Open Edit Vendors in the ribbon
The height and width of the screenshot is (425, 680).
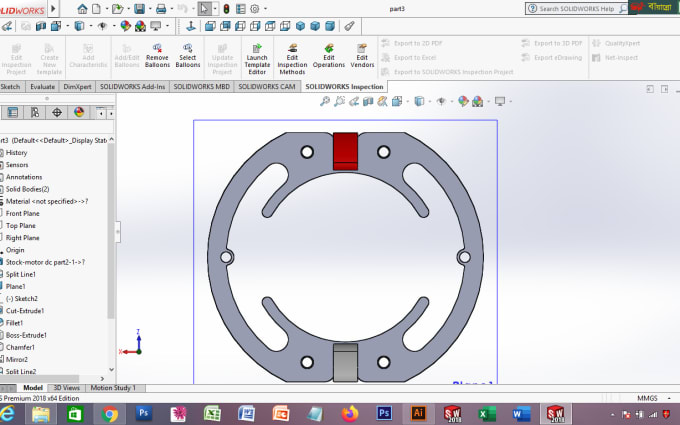tap(362, 56)
